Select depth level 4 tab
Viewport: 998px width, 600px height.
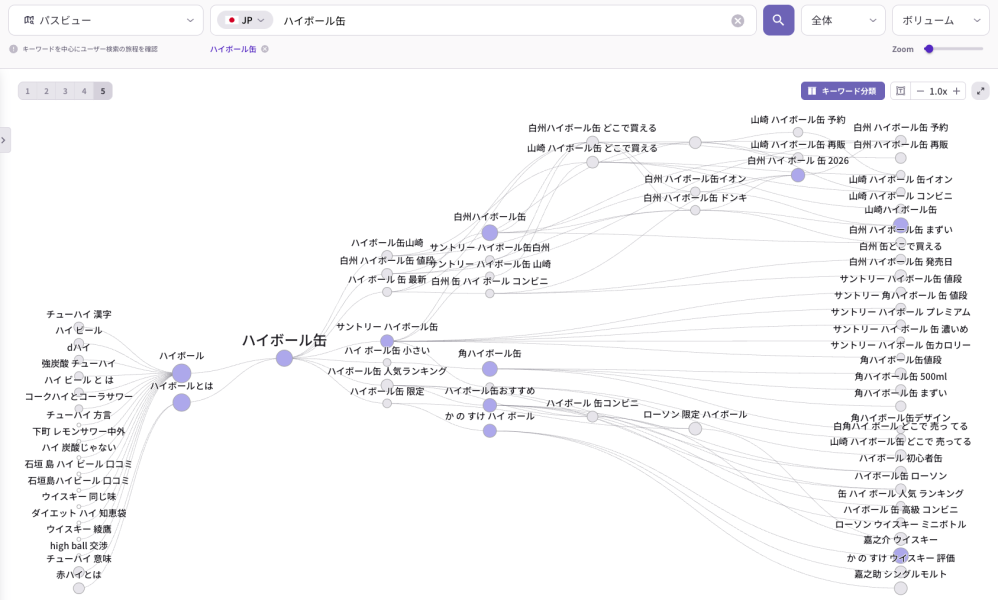point(84,91)
